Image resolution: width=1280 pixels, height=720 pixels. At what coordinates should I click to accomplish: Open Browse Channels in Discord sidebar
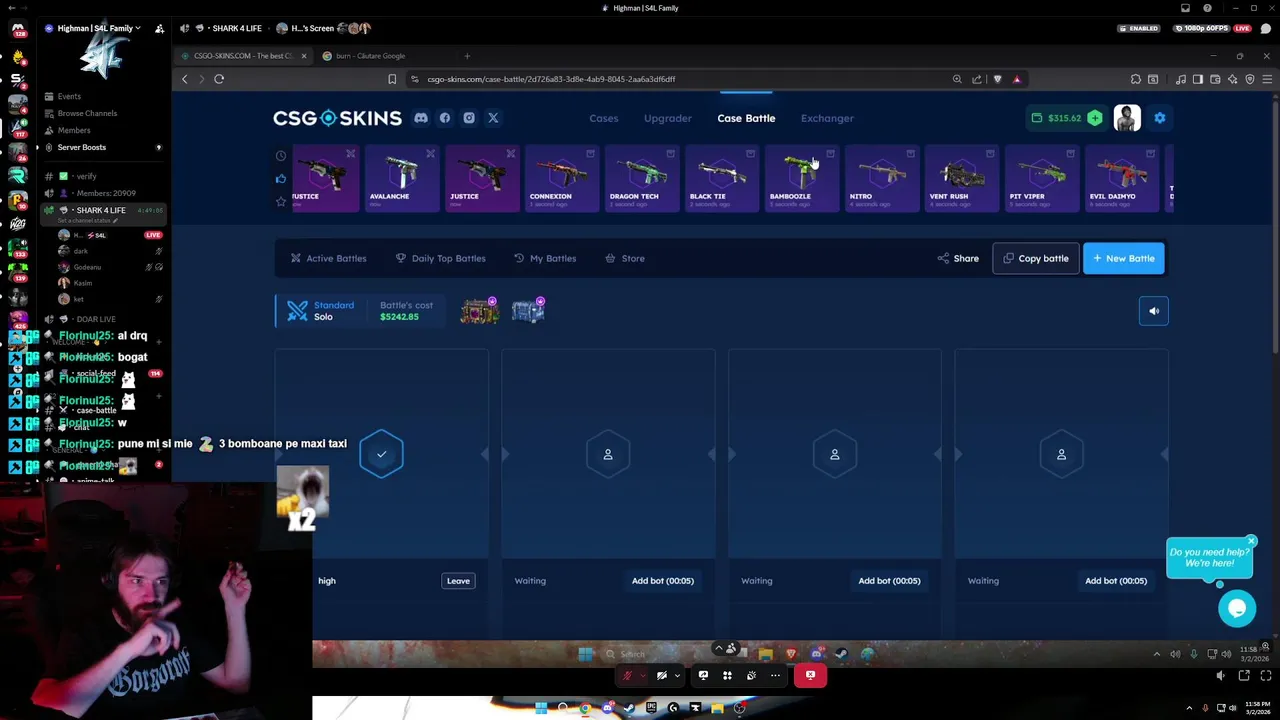87,113
